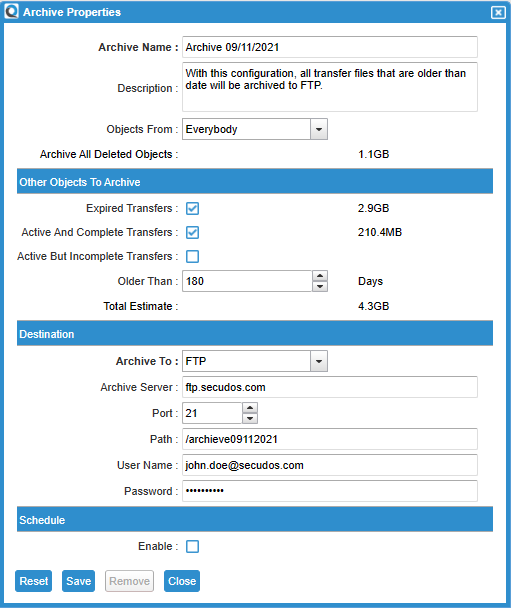Tick the Schedule Enable checkbox
Screen dimensions: 511x608
click(192, 546)
